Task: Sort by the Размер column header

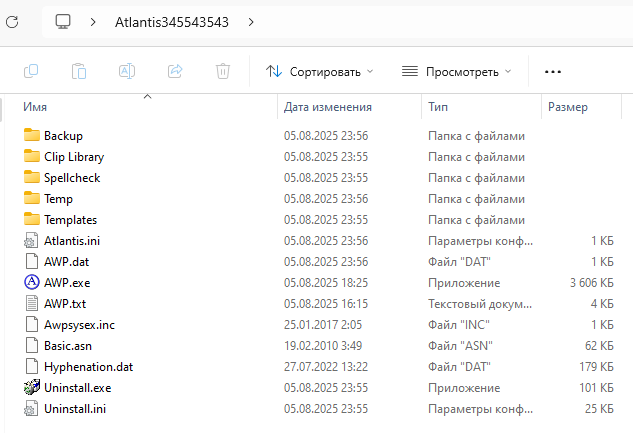Action: 568,107
